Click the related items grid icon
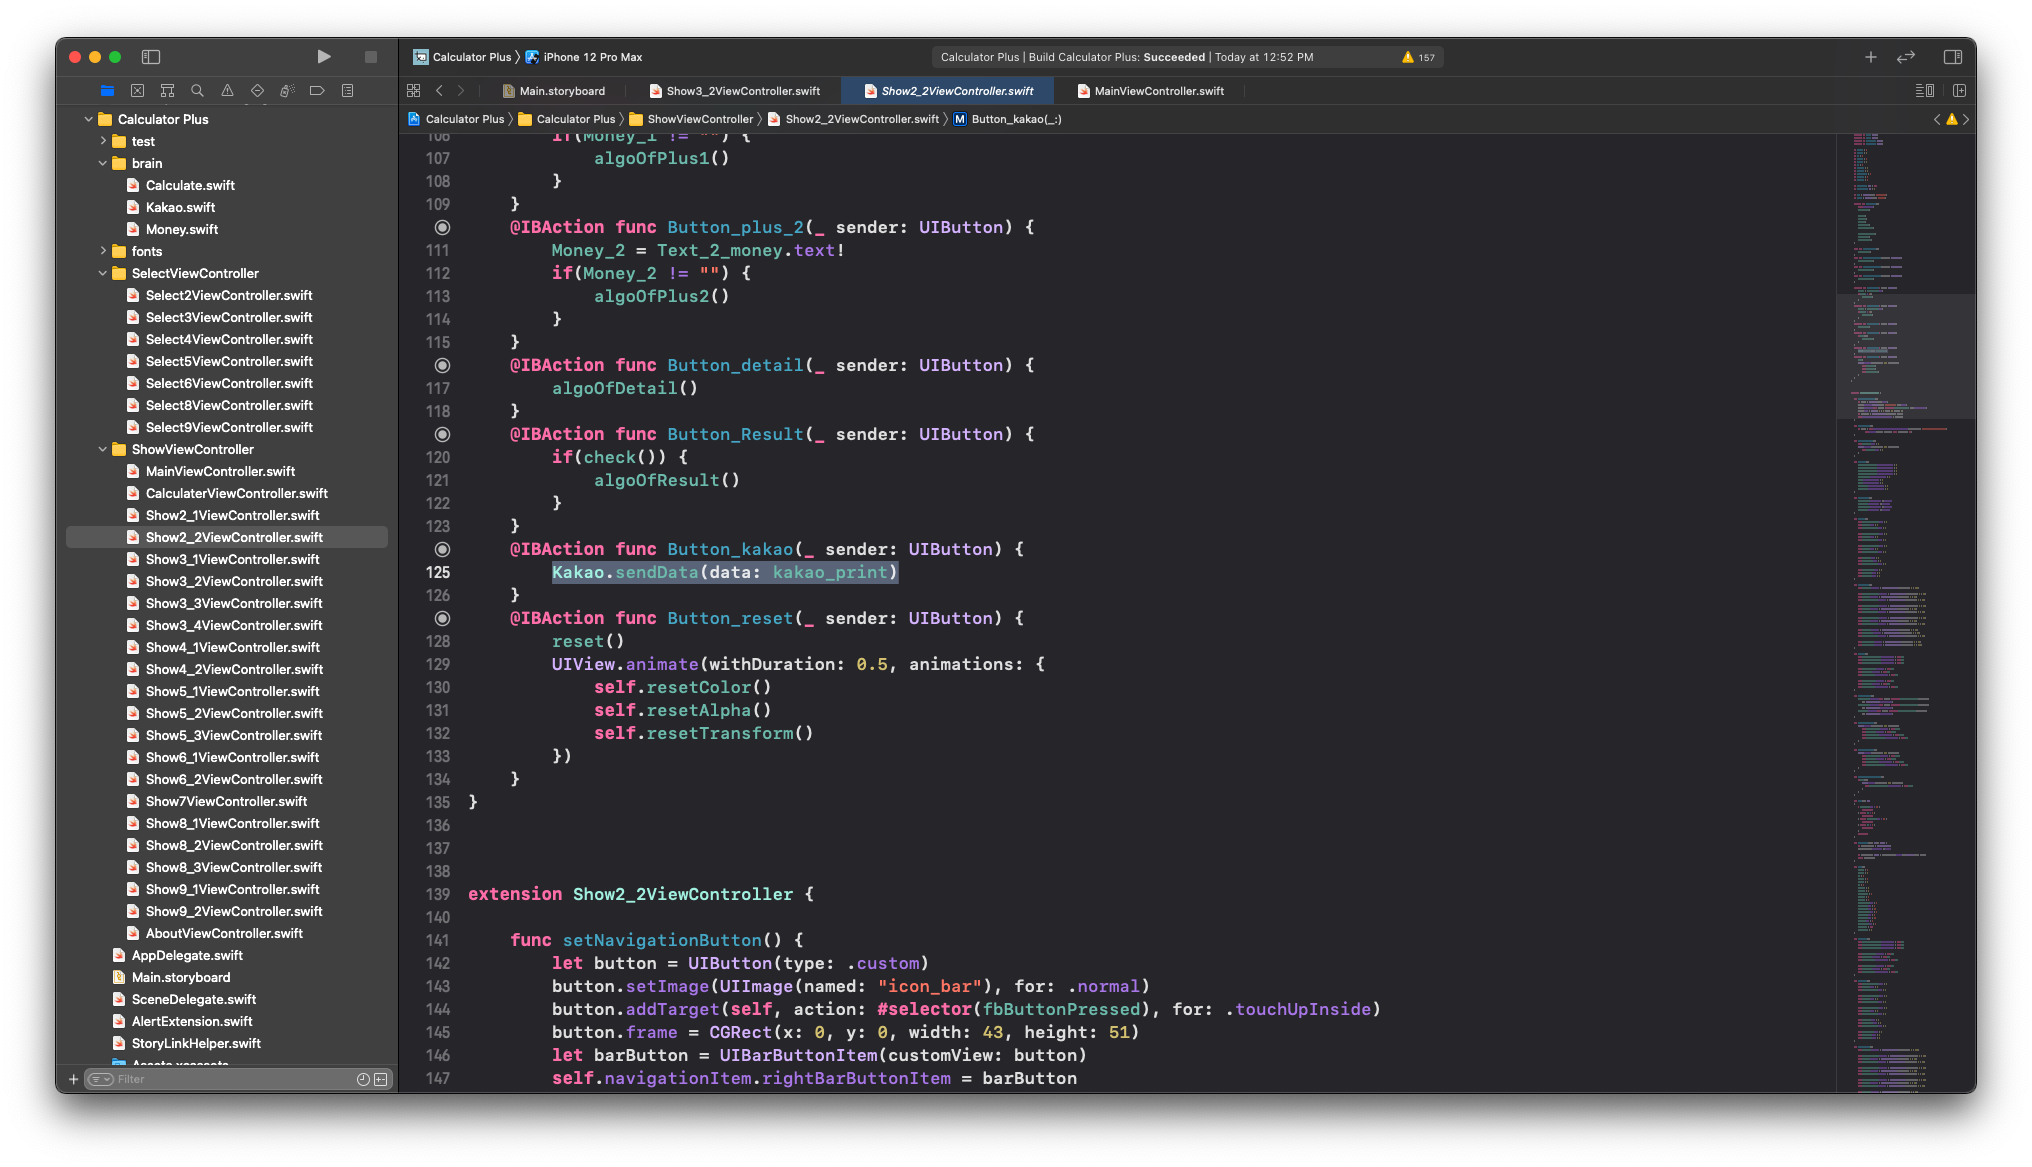The image size is (2032, 1167). pos(413,91)
